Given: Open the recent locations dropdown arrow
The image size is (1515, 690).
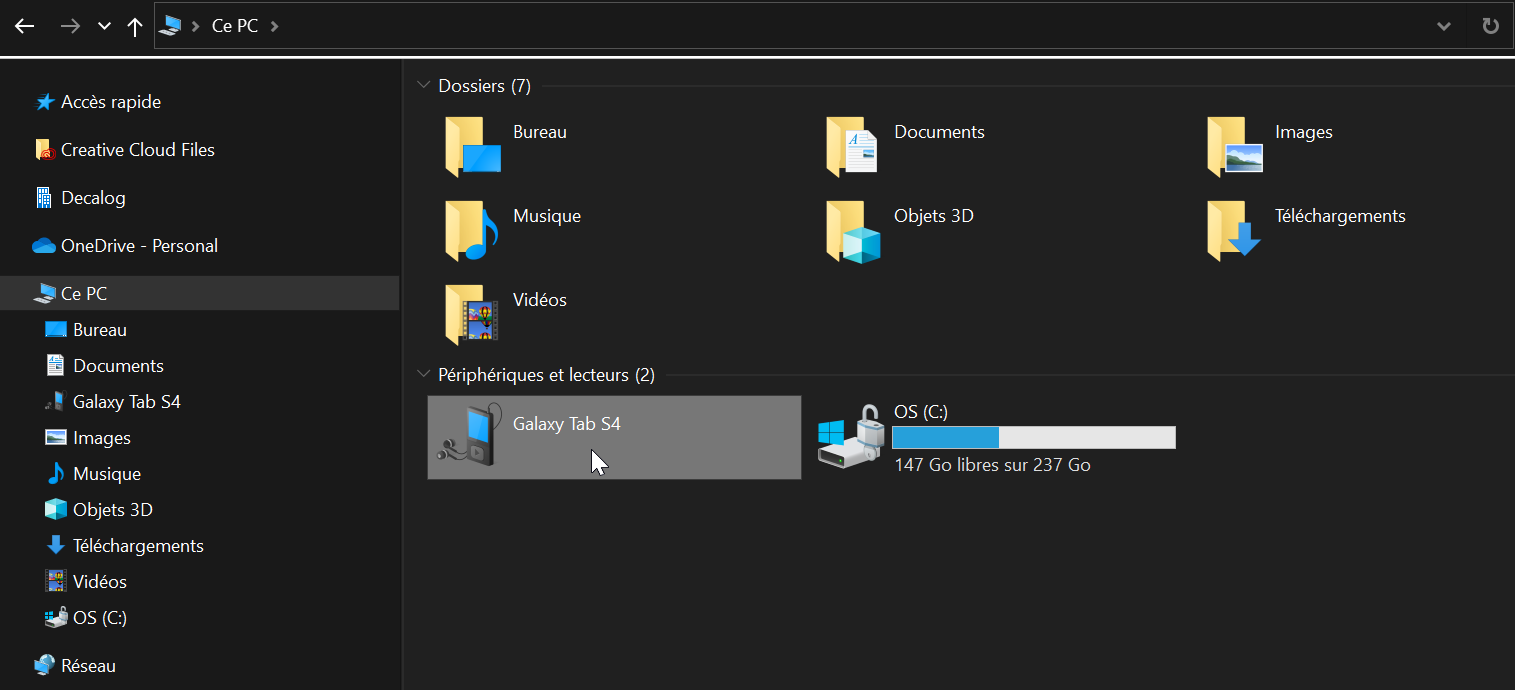Looking at the screenshot, I should 104,27.
